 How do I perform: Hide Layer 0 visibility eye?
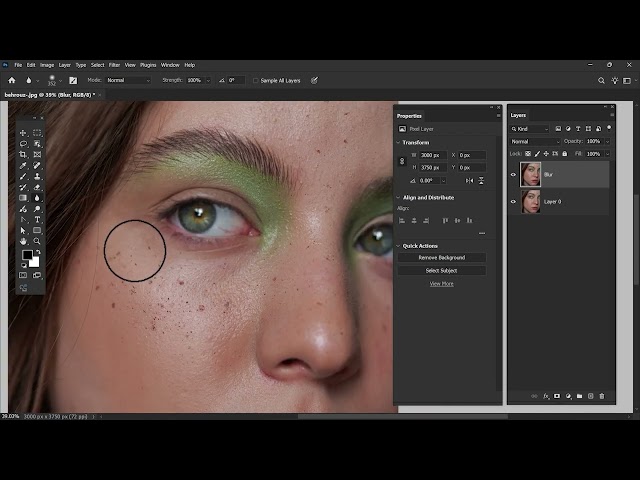click(x=513, y=202)
